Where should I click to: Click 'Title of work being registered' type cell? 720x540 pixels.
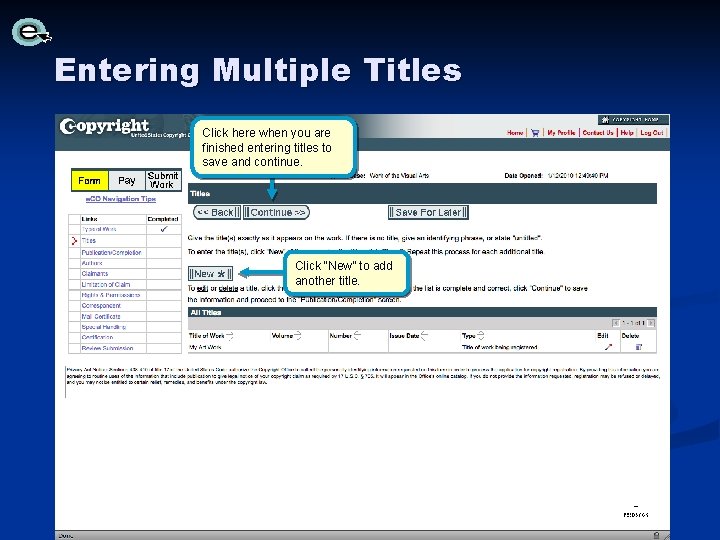(x=499, y=348)
